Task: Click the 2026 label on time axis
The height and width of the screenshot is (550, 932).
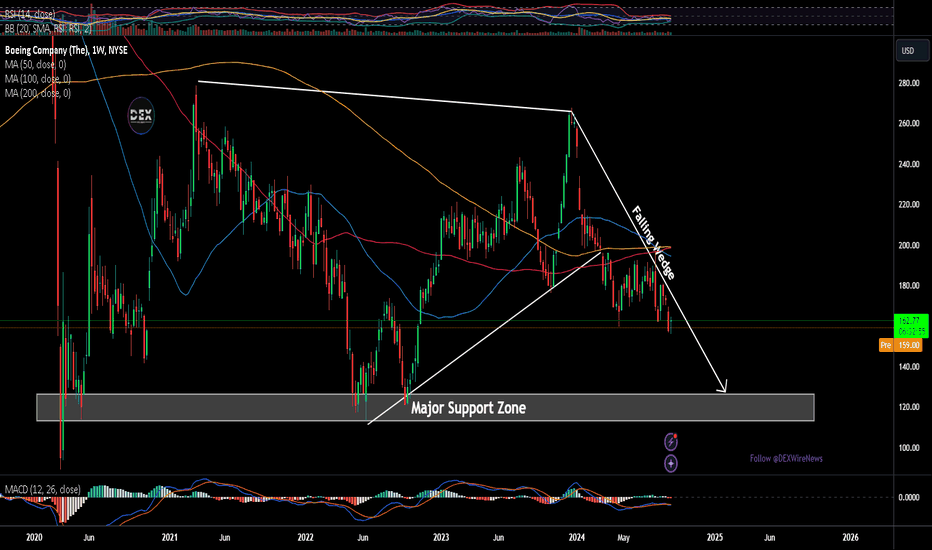Action: [851, 538]
